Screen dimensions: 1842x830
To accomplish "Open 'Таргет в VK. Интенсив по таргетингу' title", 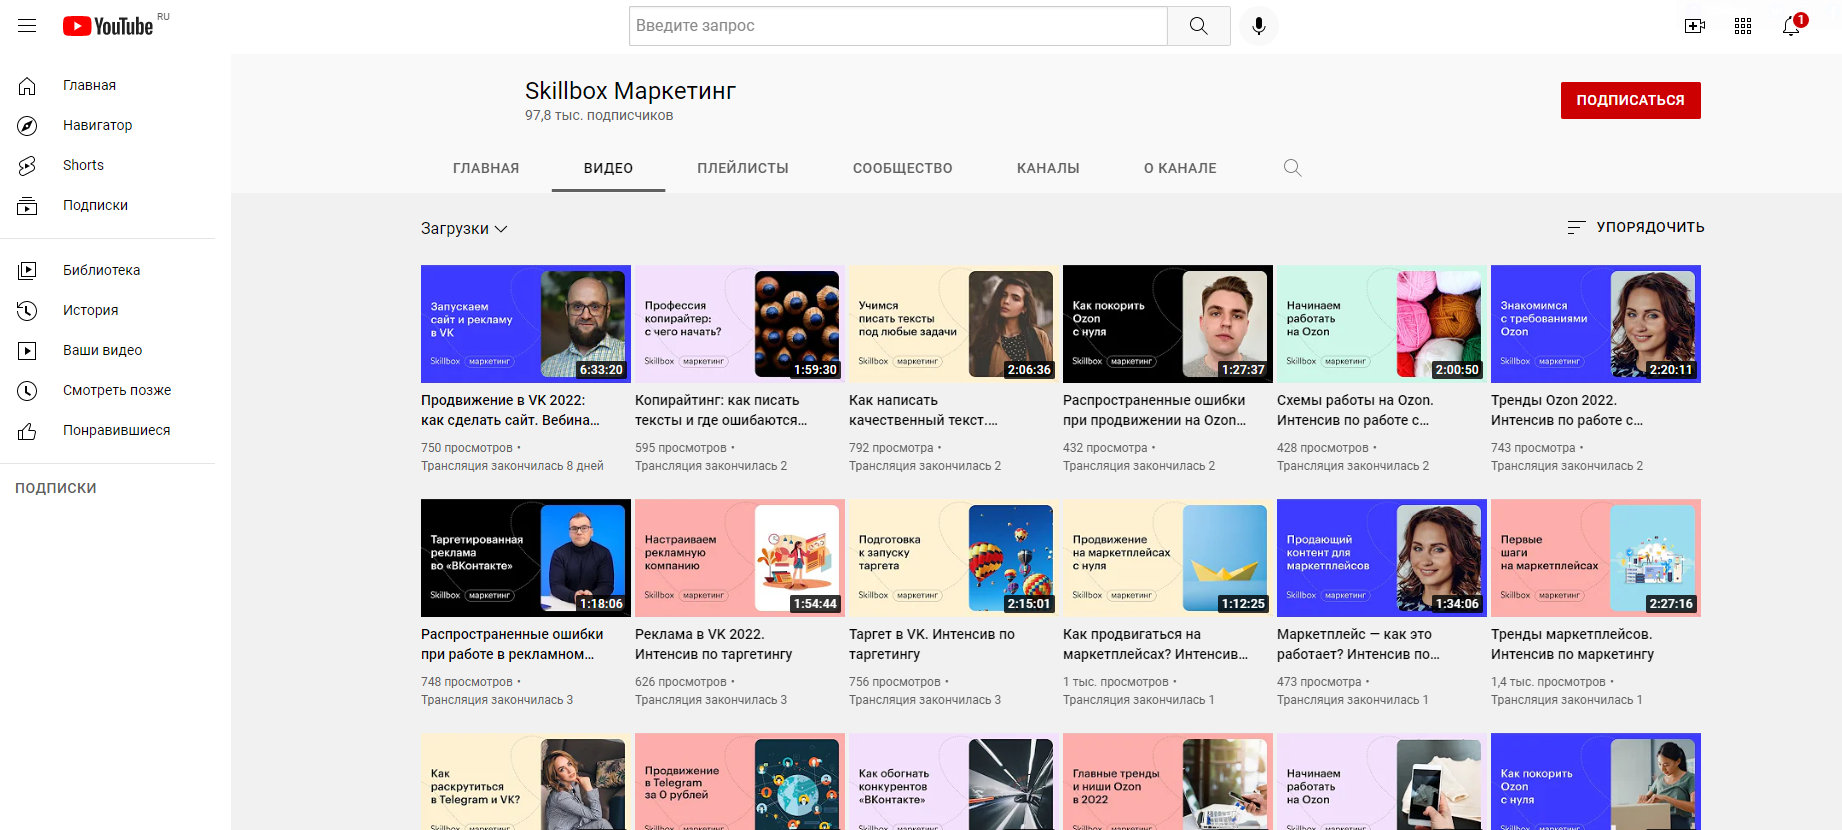I will pyautogui.click(x=932, y=644).
